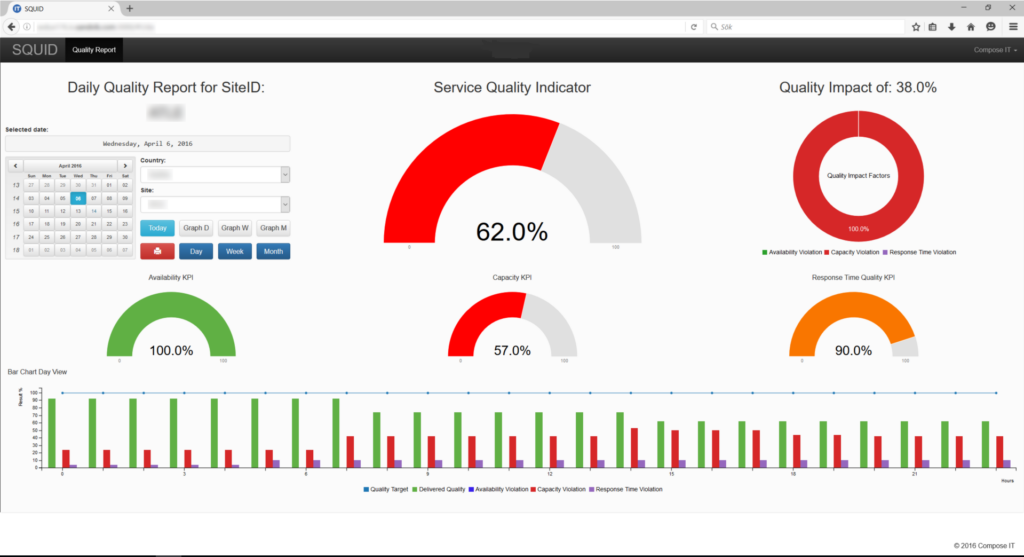
Task: Expand the Site dropdown
Action: tap(285, 204)
